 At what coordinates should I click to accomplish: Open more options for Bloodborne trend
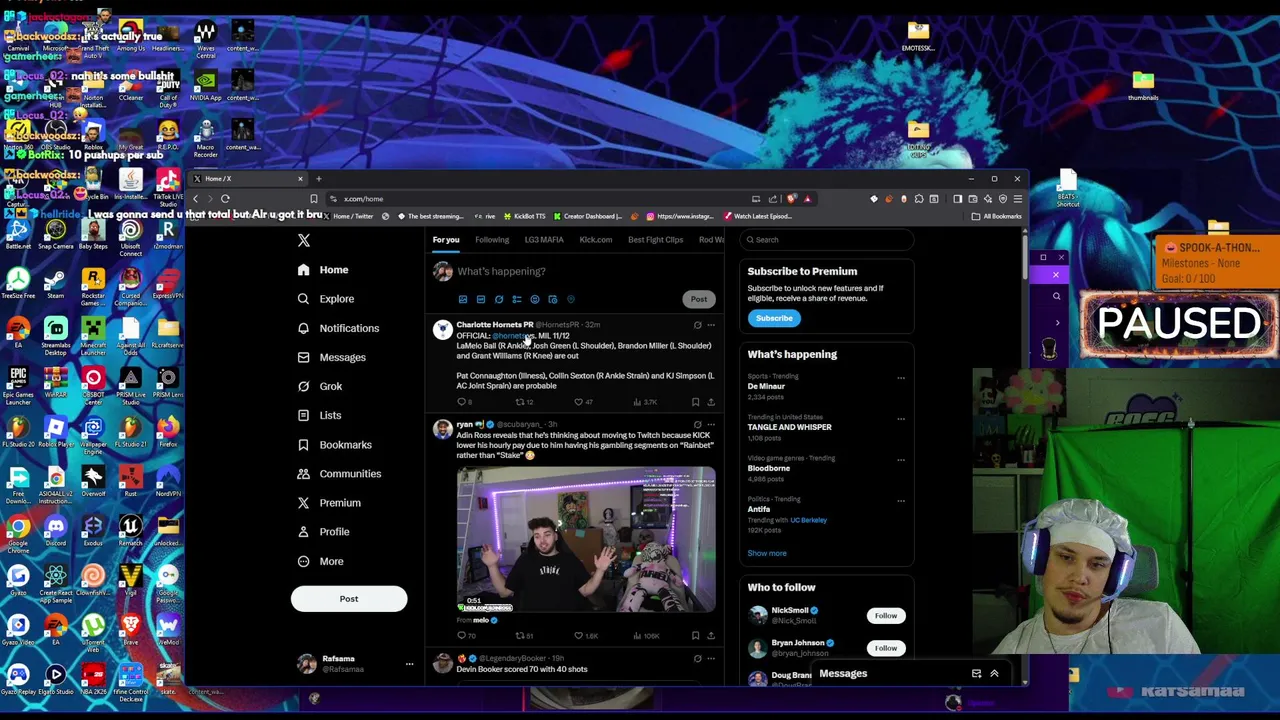click(901, 460)
